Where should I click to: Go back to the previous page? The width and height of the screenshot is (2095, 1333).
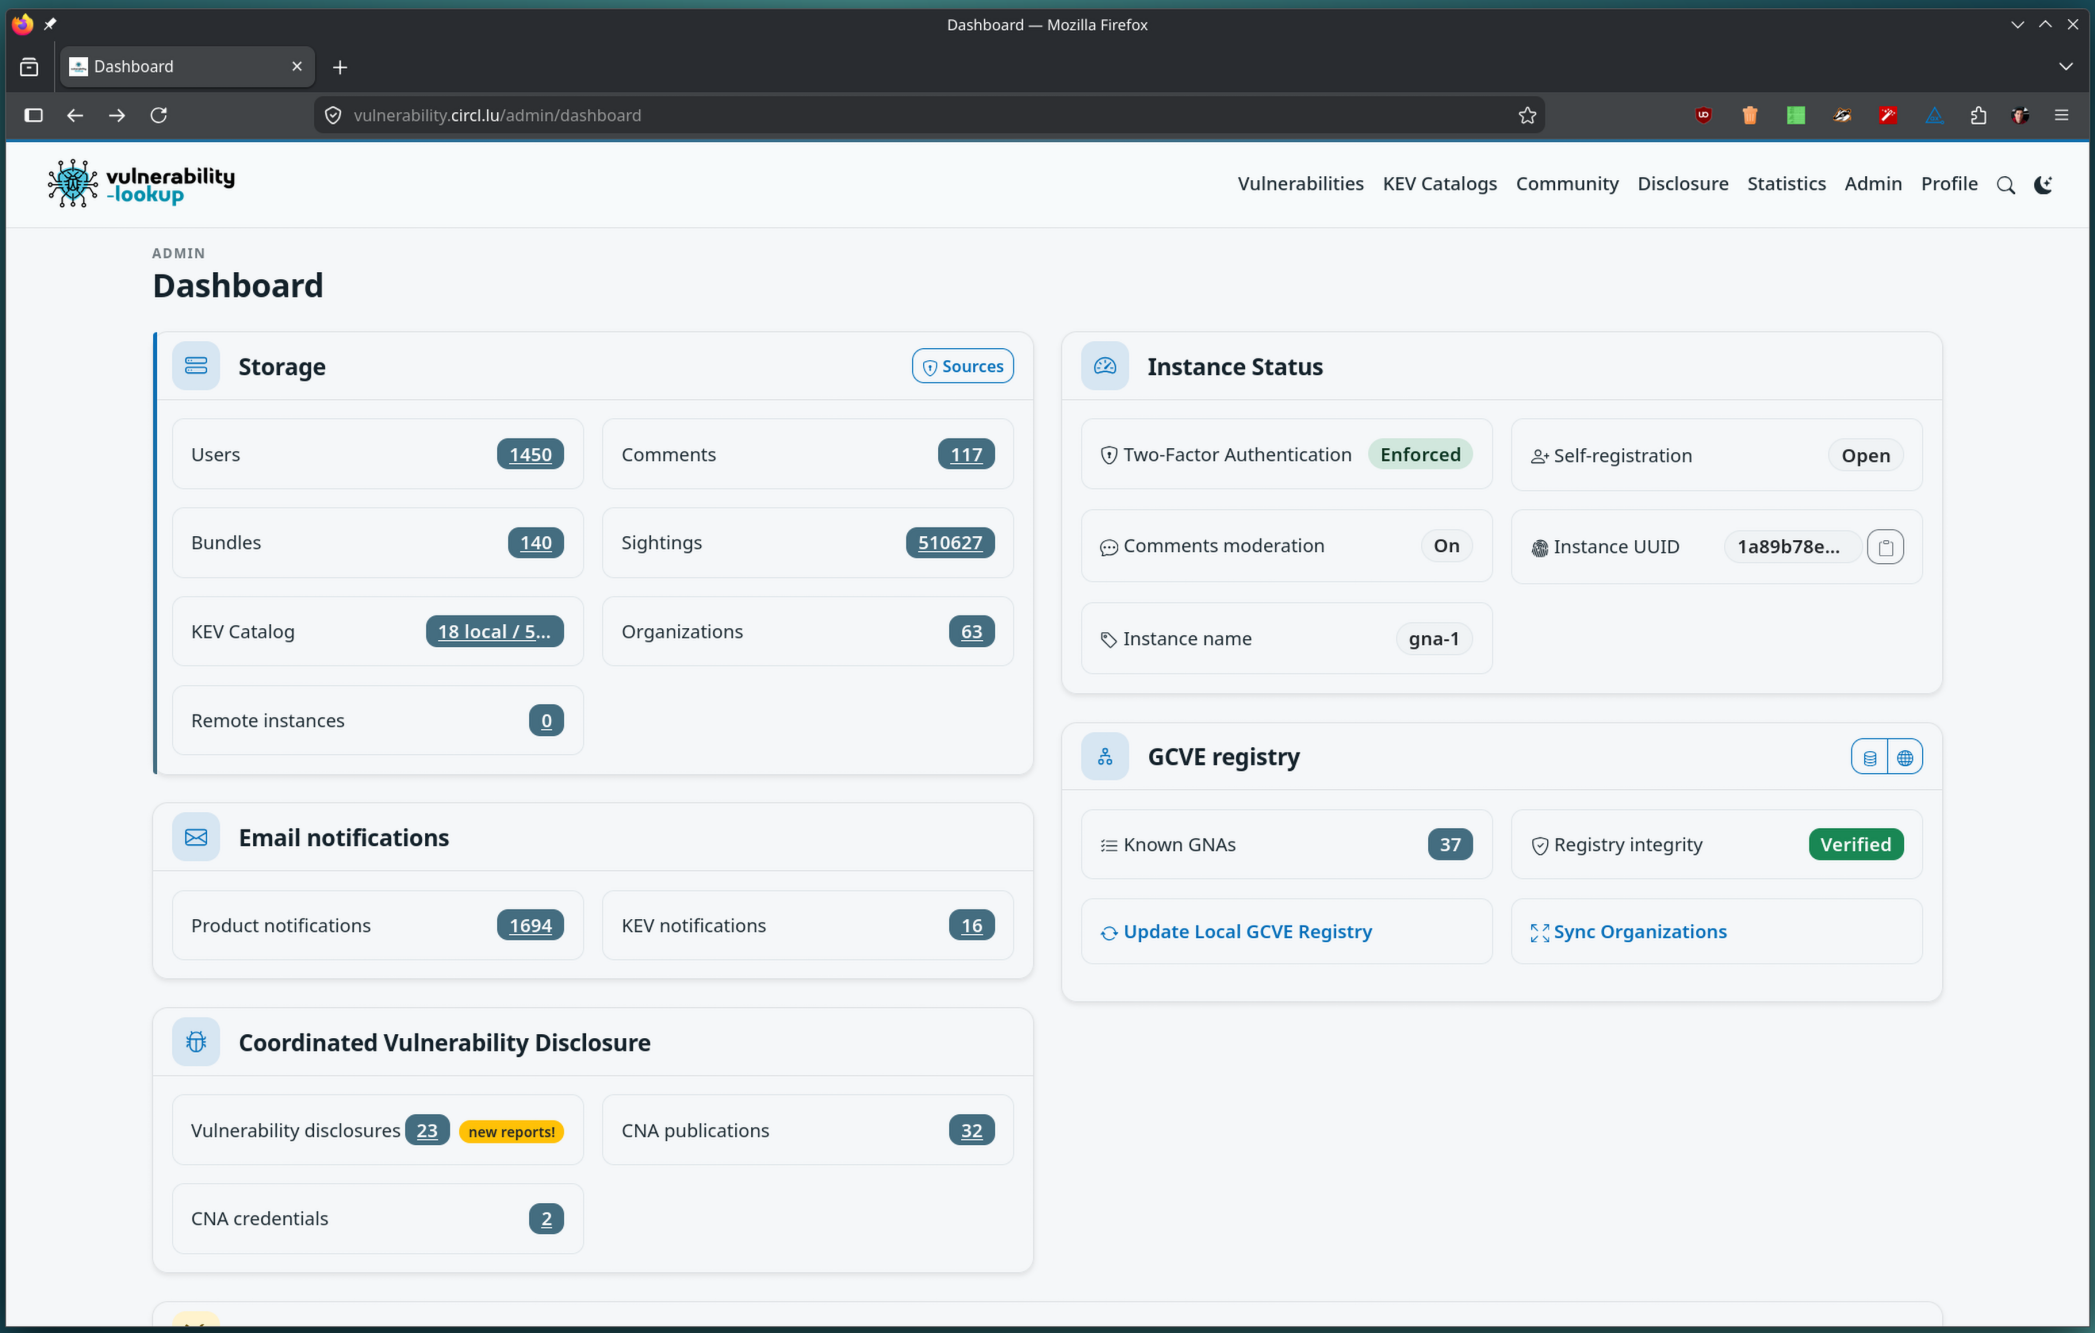point(75,115)
